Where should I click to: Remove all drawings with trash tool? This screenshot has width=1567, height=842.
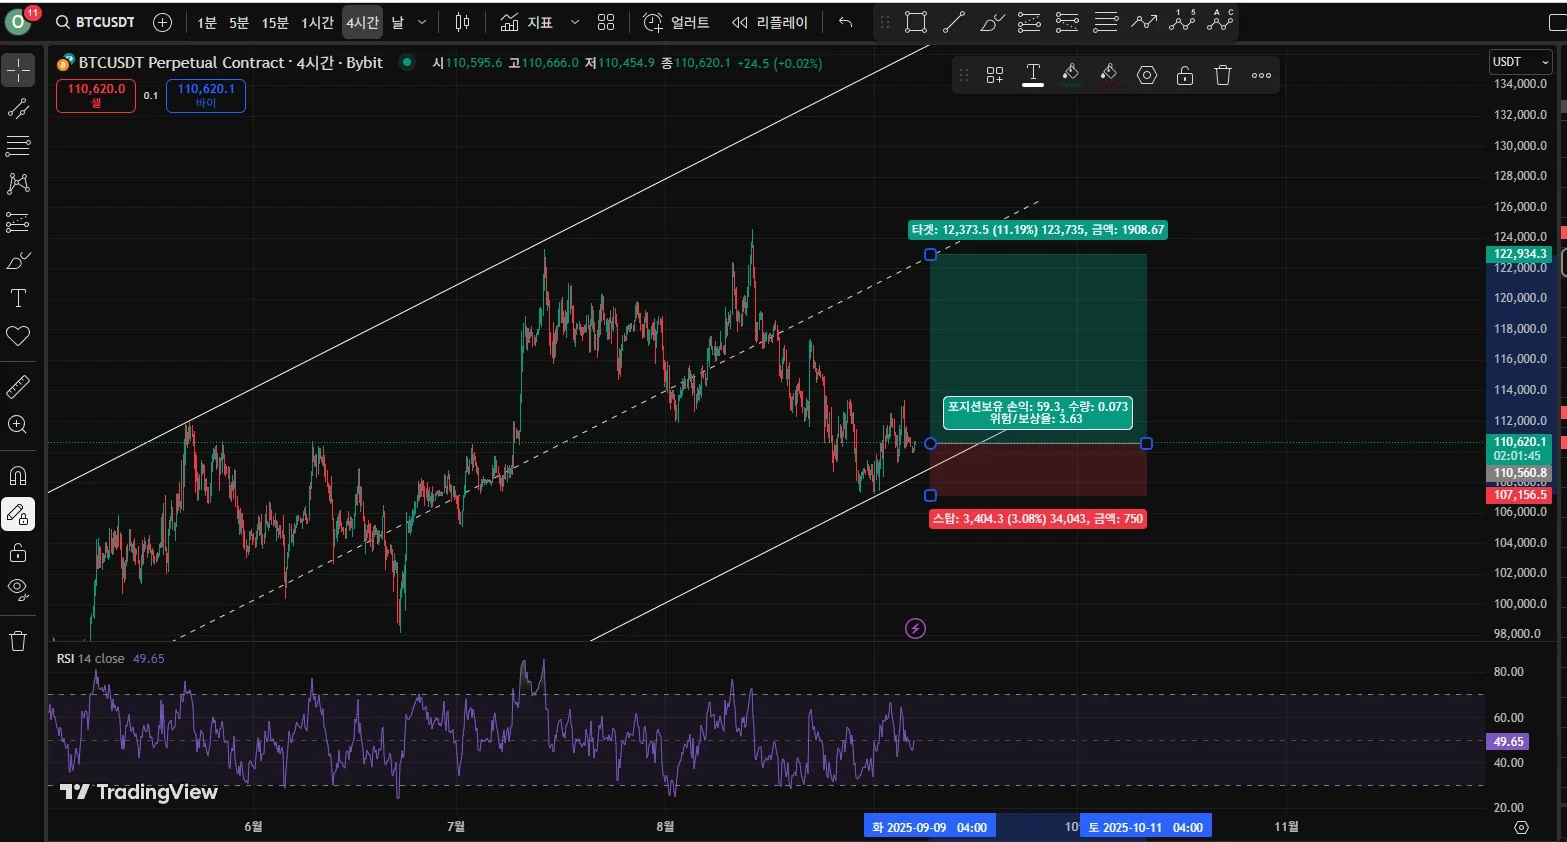18,641
